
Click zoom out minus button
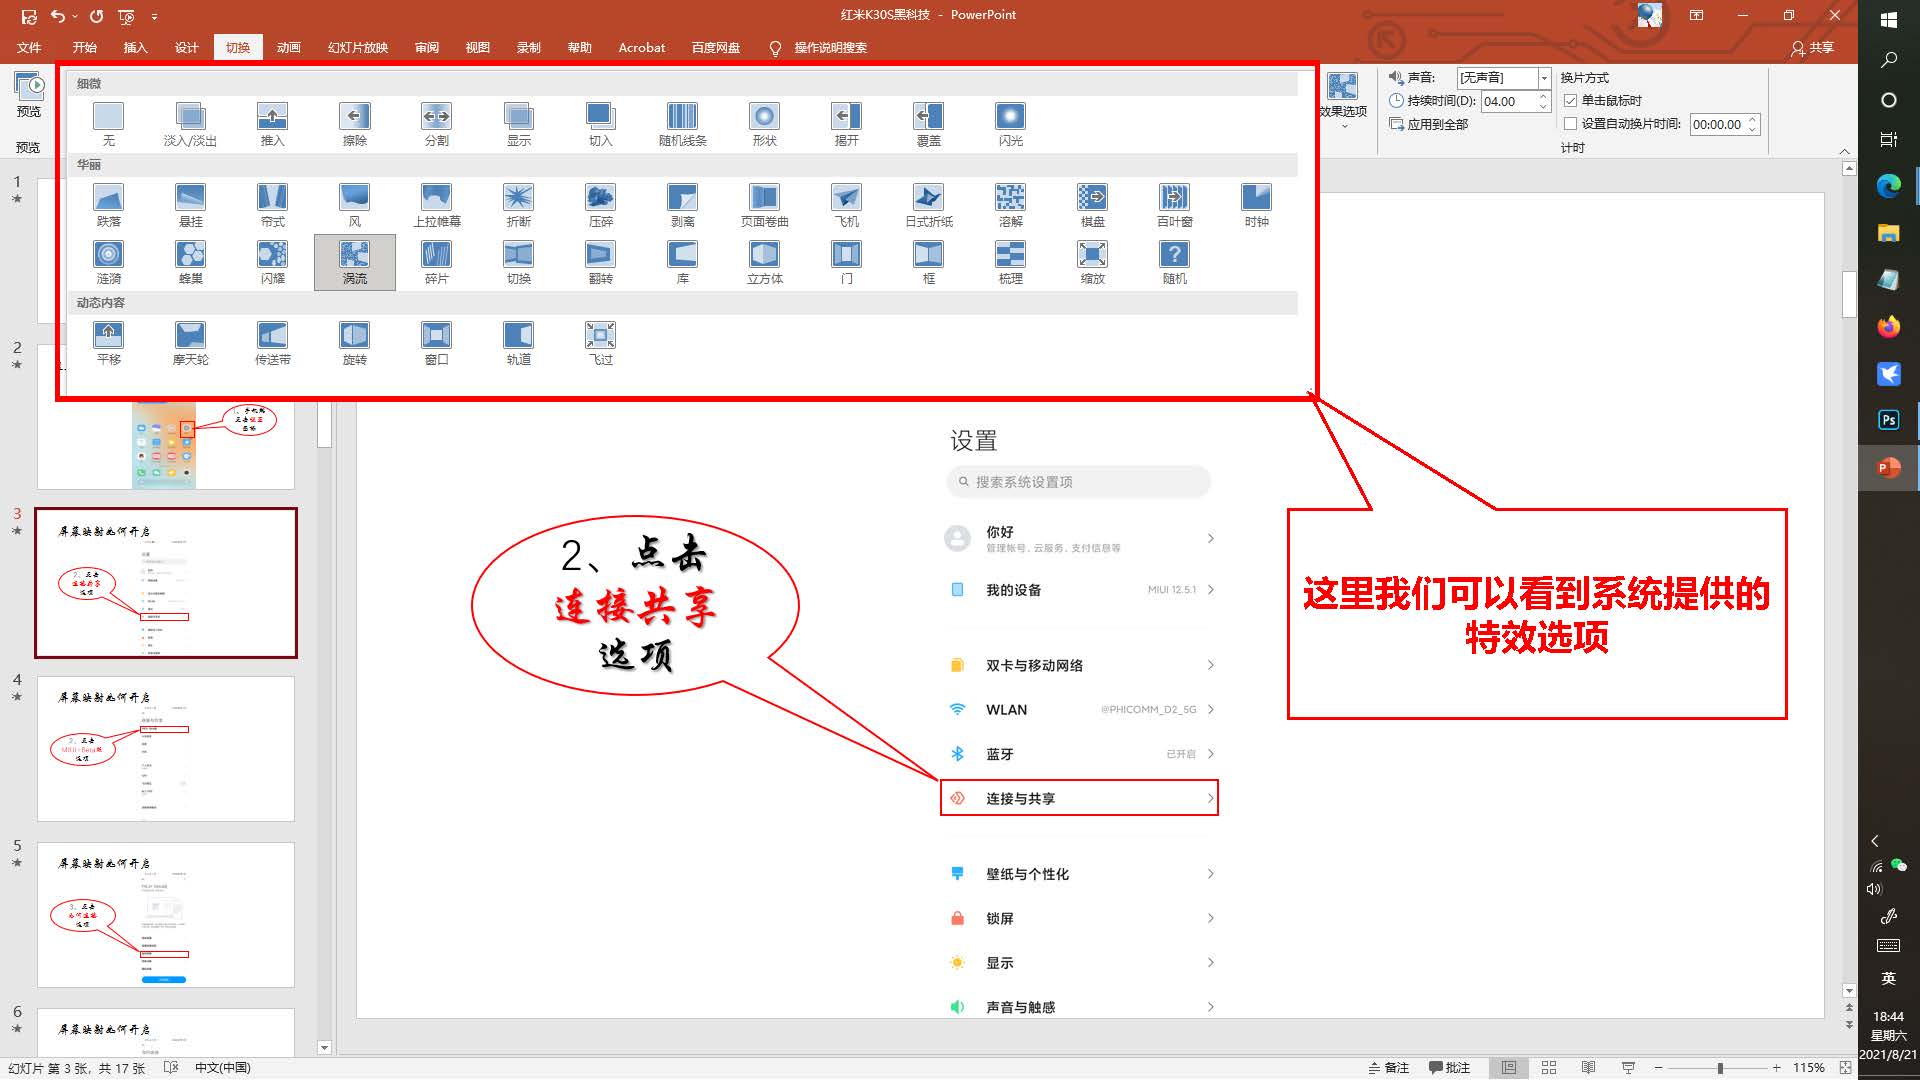coord(1658,1068)
